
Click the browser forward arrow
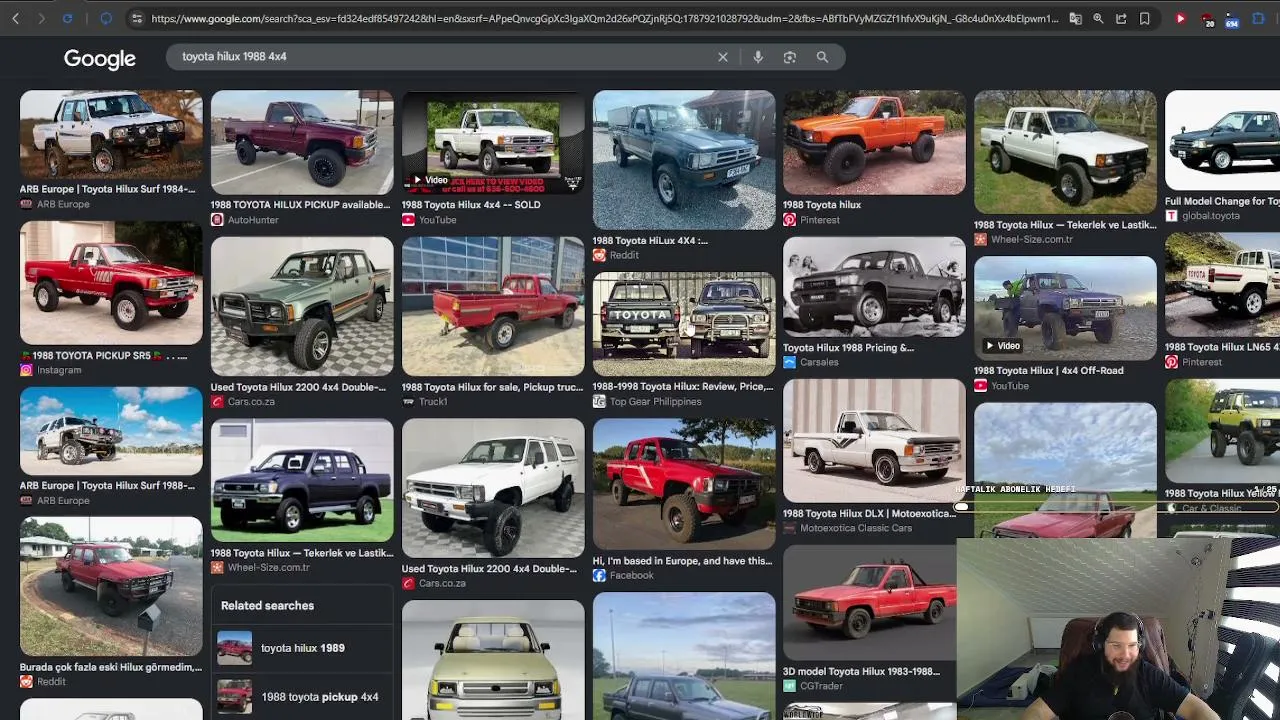coord(41,18)
